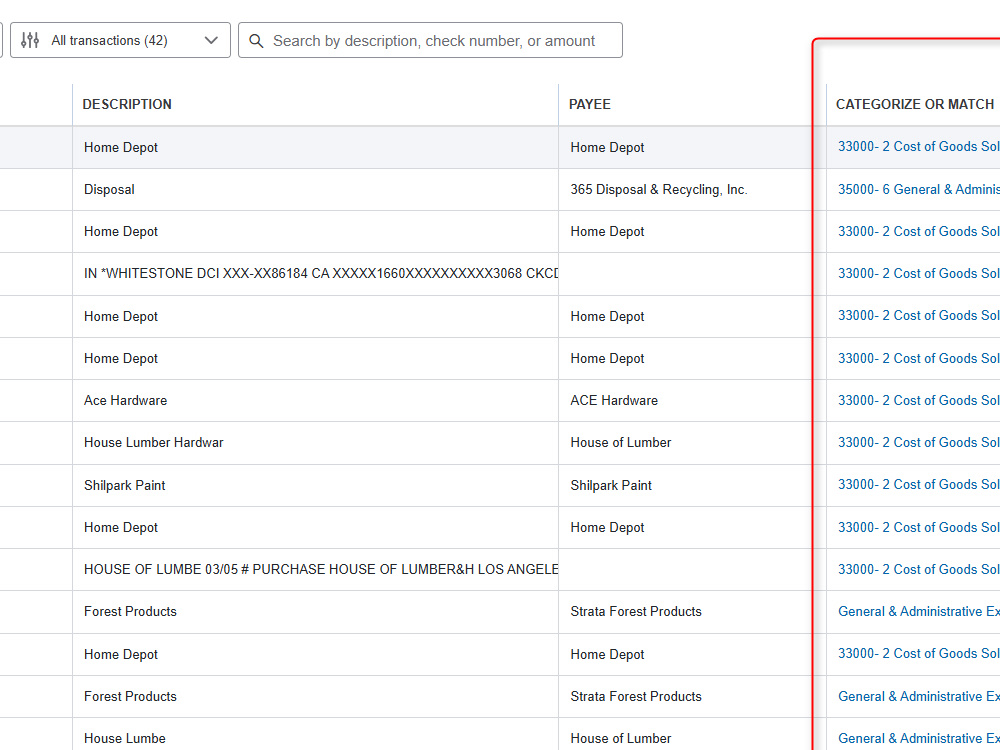
Task: Select the House Lumbe description cell
Action: click(124, 739)
